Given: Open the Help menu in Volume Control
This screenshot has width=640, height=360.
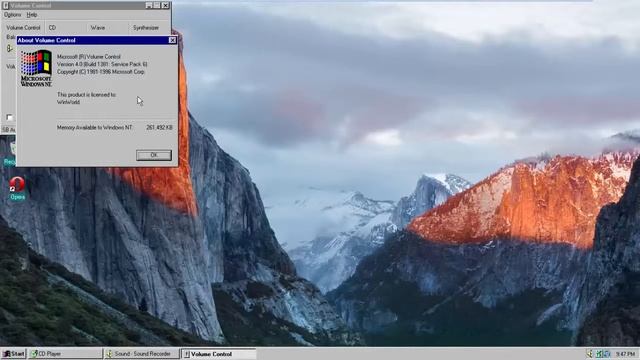Looking at the screenshot, I should tap(32, 15).
